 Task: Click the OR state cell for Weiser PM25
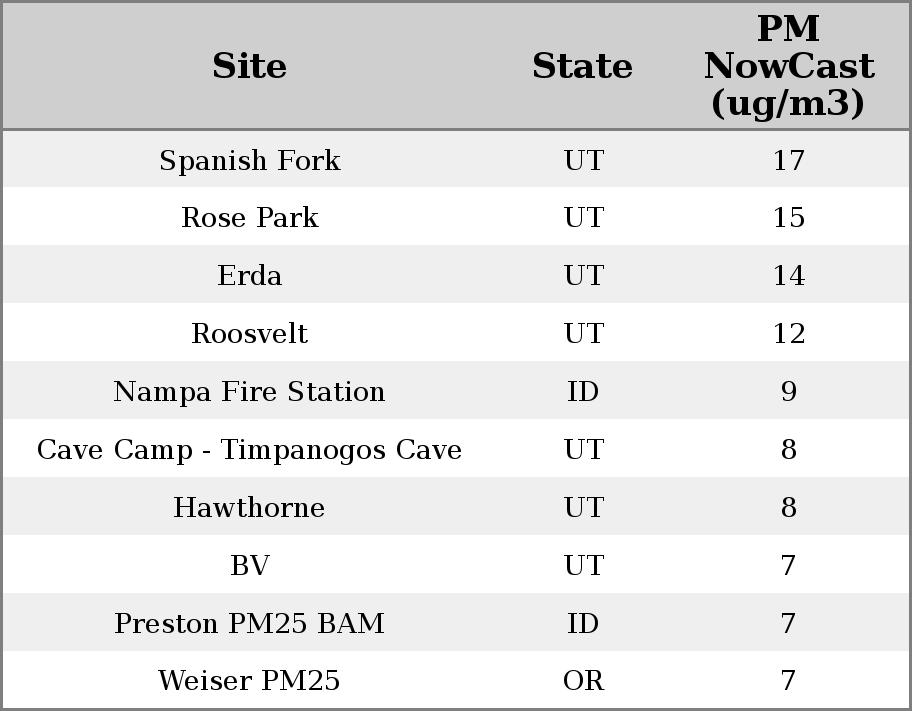tap(583, 681)
